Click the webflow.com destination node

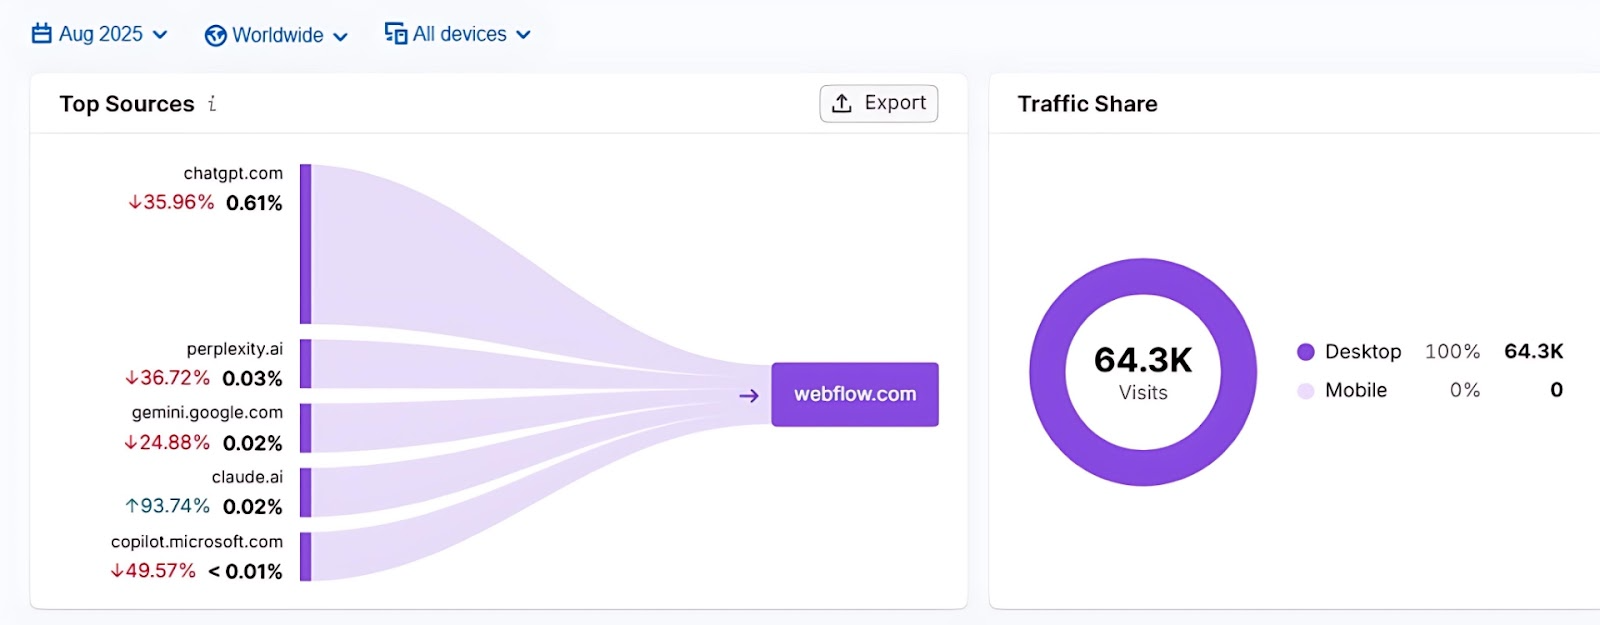[854, 395]
